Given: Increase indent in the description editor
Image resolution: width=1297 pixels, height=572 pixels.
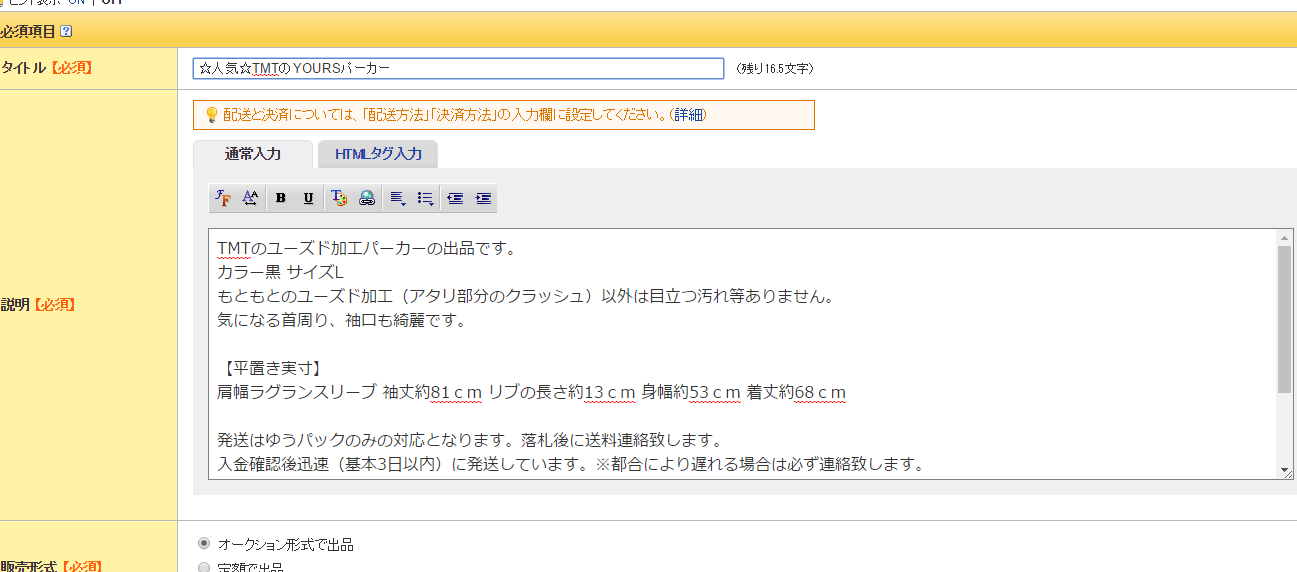Looking at the screenshot, I should point(483,198).
